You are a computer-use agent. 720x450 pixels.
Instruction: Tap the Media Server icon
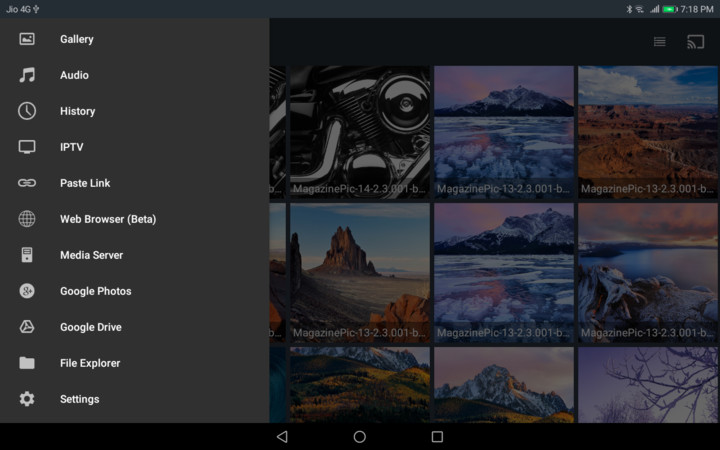tap(27, 255)
